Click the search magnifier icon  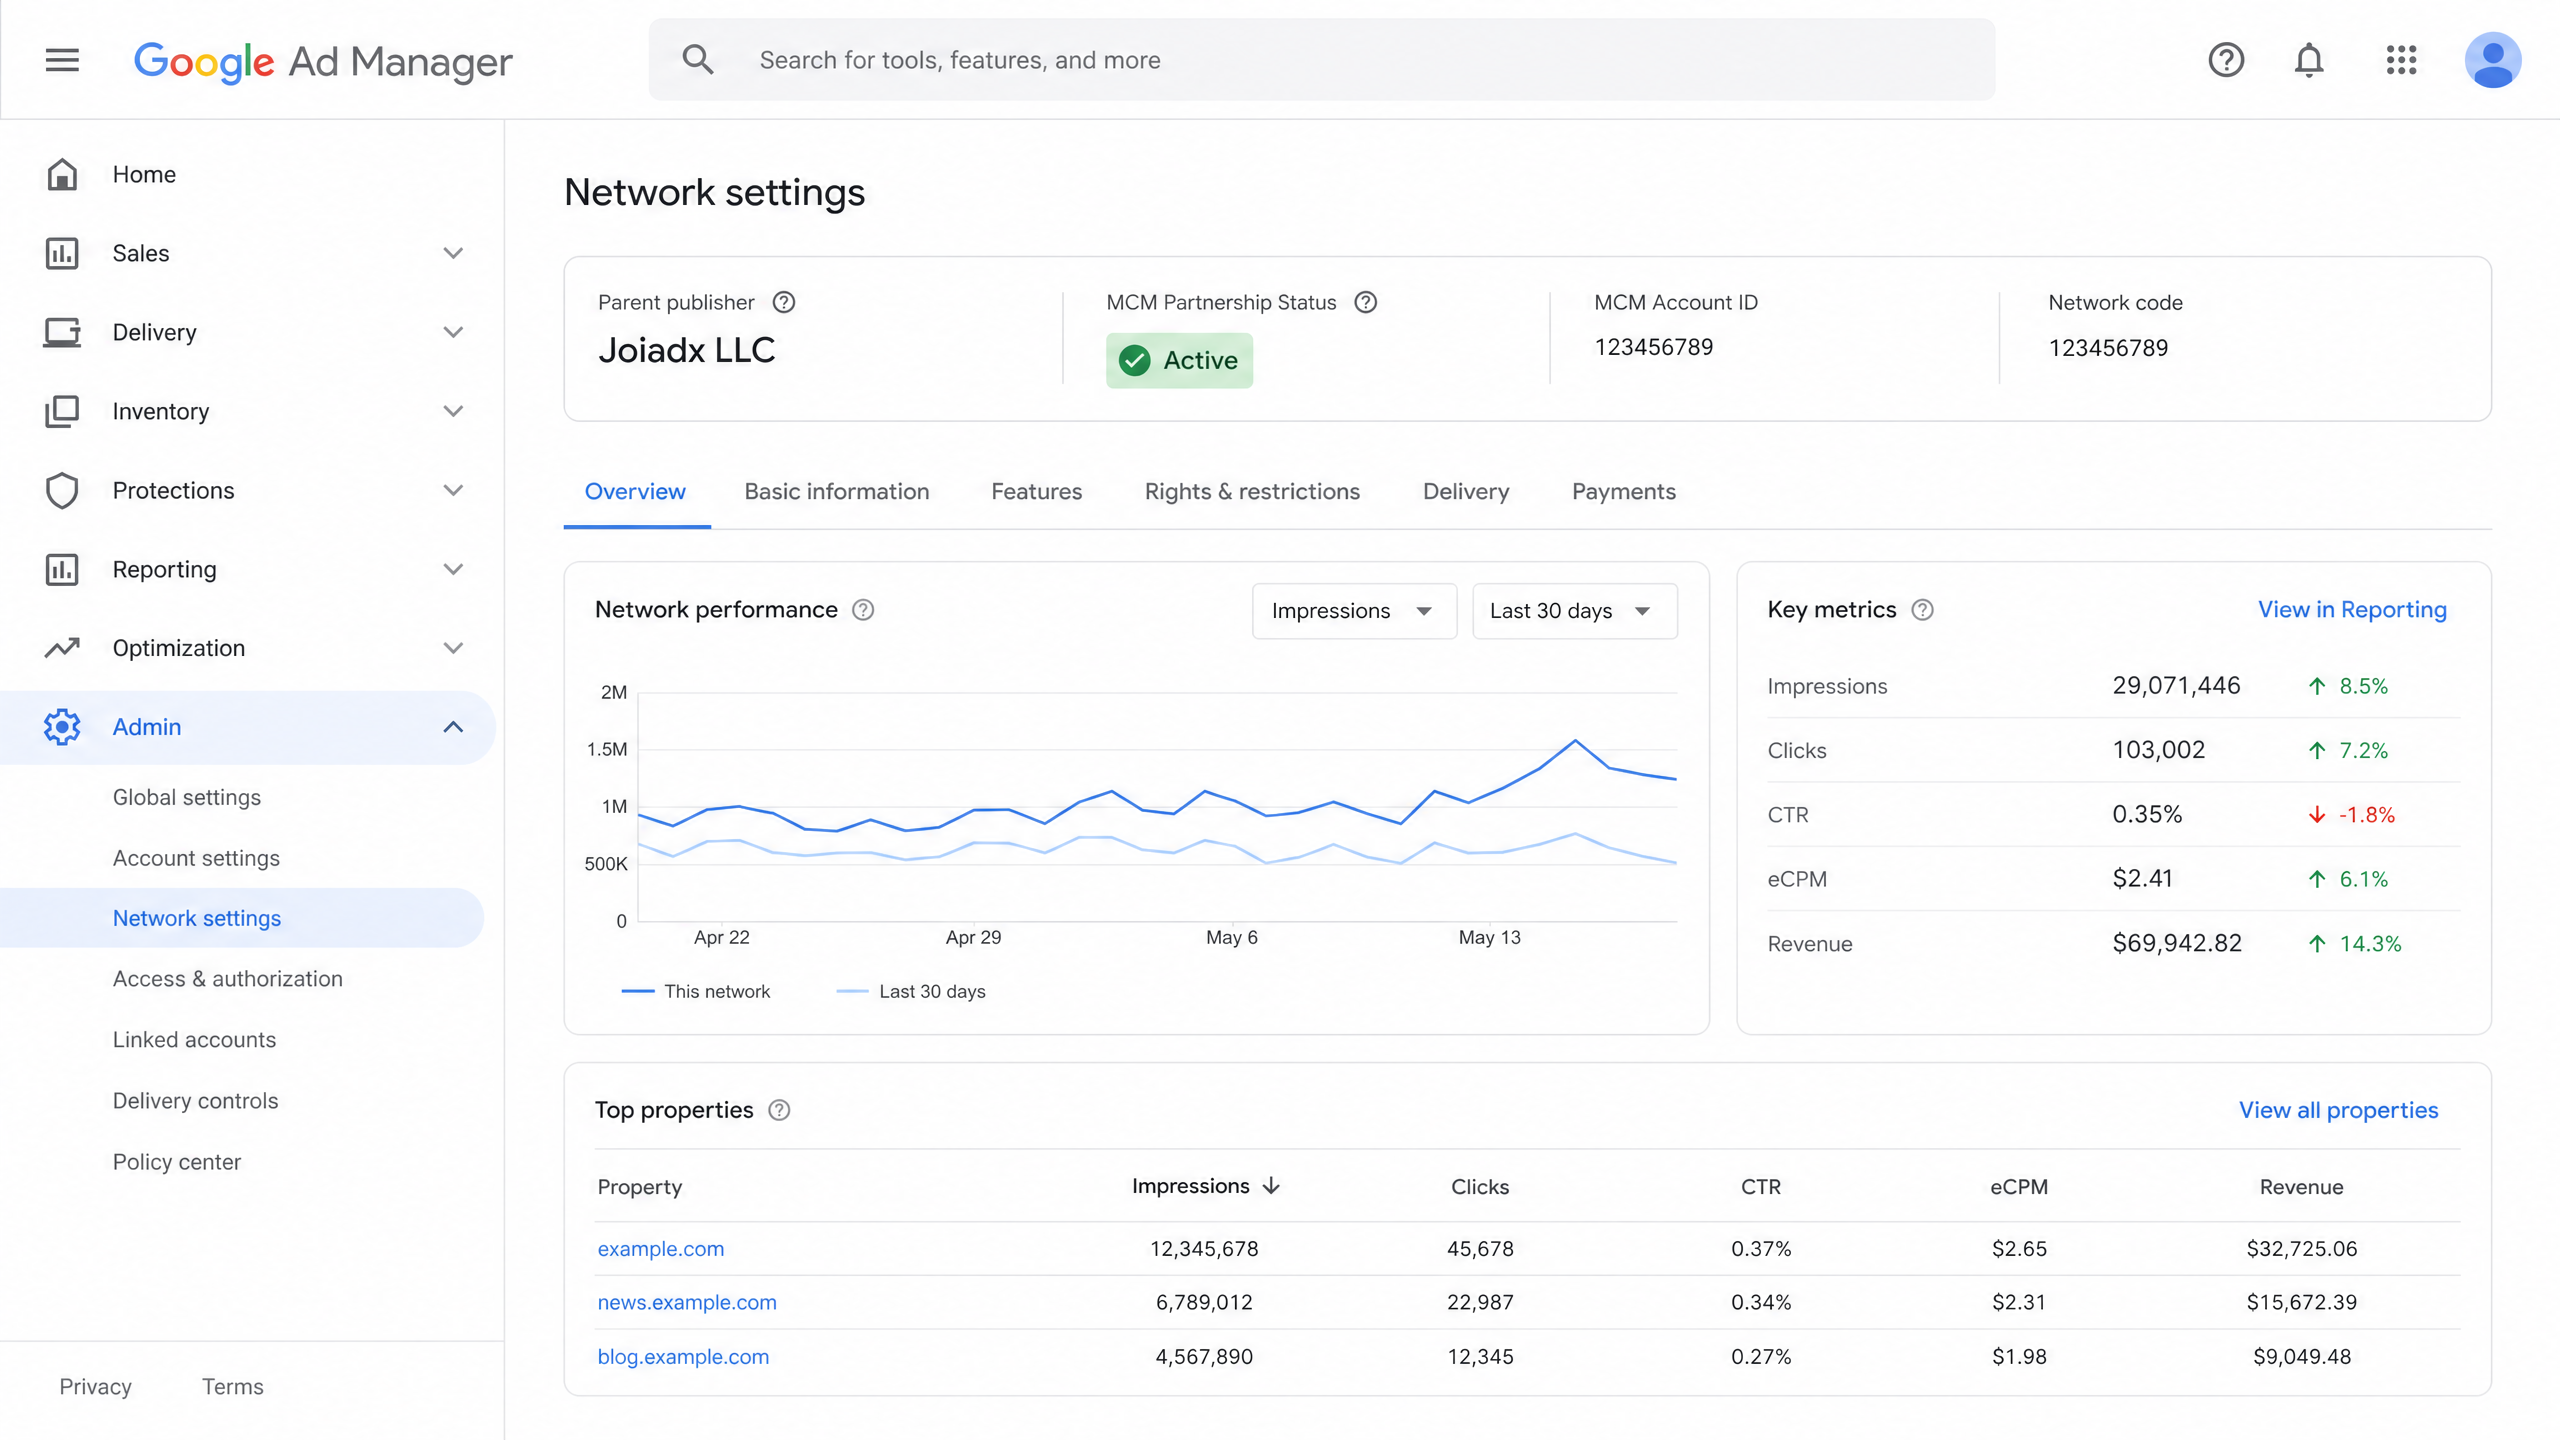[697, 60]
